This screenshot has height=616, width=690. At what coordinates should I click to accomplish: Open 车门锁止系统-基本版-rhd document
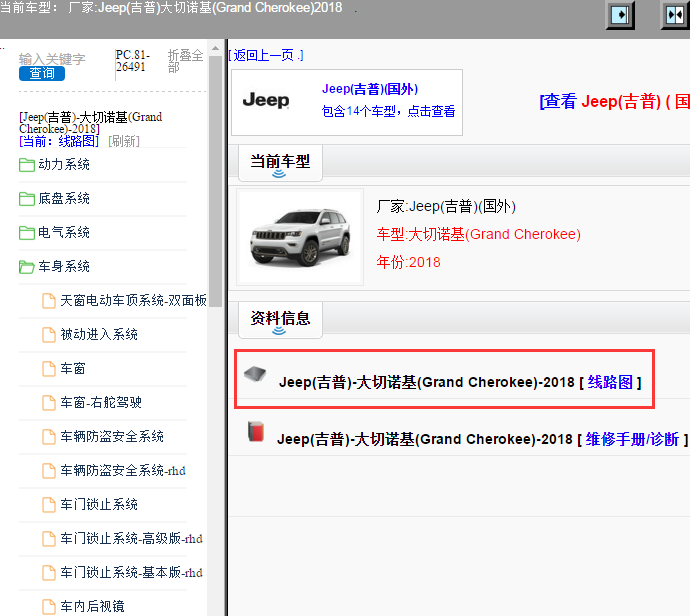pos(131,572)
